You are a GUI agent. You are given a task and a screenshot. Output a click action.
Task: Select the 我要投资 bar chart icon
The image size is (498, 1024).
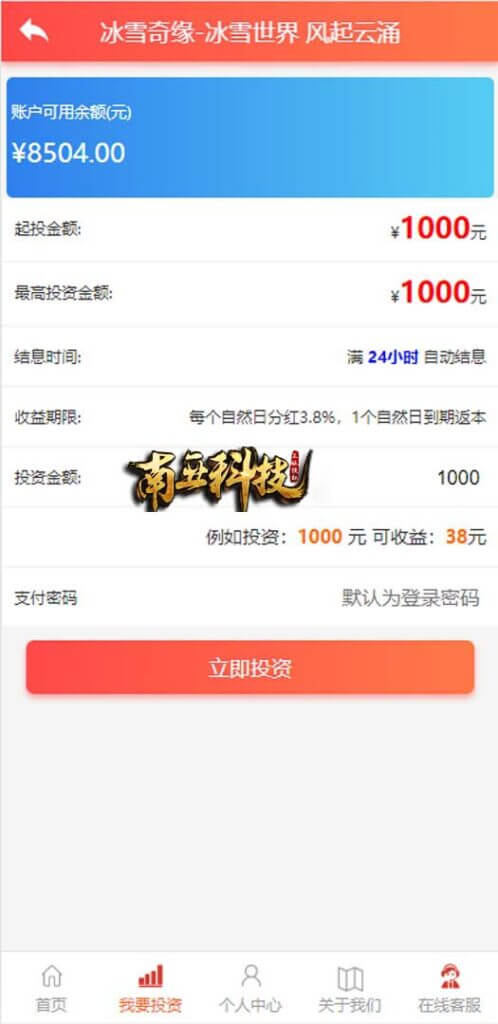(150, 976)
